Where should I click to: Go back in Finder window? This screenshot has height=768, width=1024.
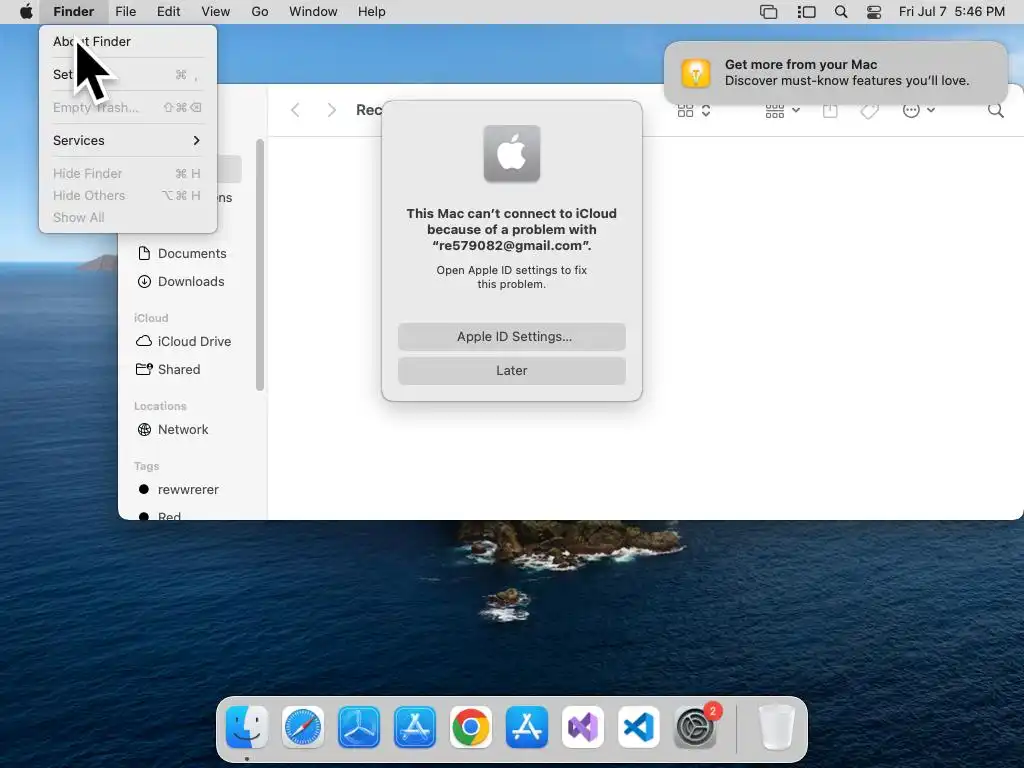tap(295, 110)
